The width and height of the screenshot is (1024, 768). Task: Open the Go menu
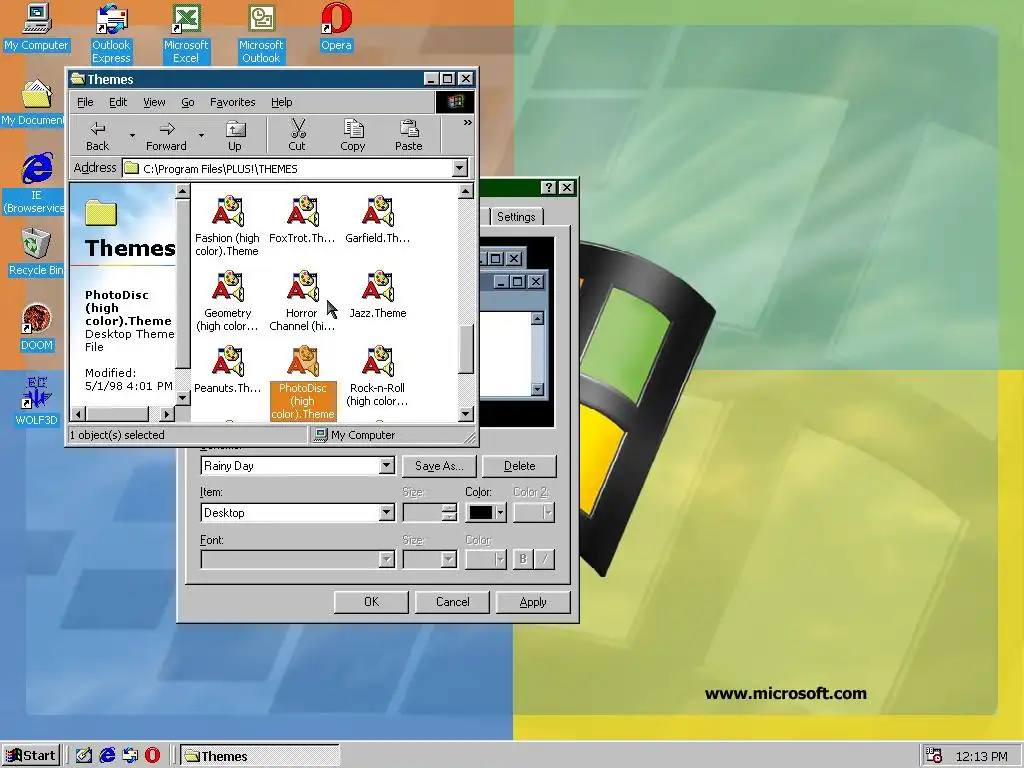coord(188,102)
